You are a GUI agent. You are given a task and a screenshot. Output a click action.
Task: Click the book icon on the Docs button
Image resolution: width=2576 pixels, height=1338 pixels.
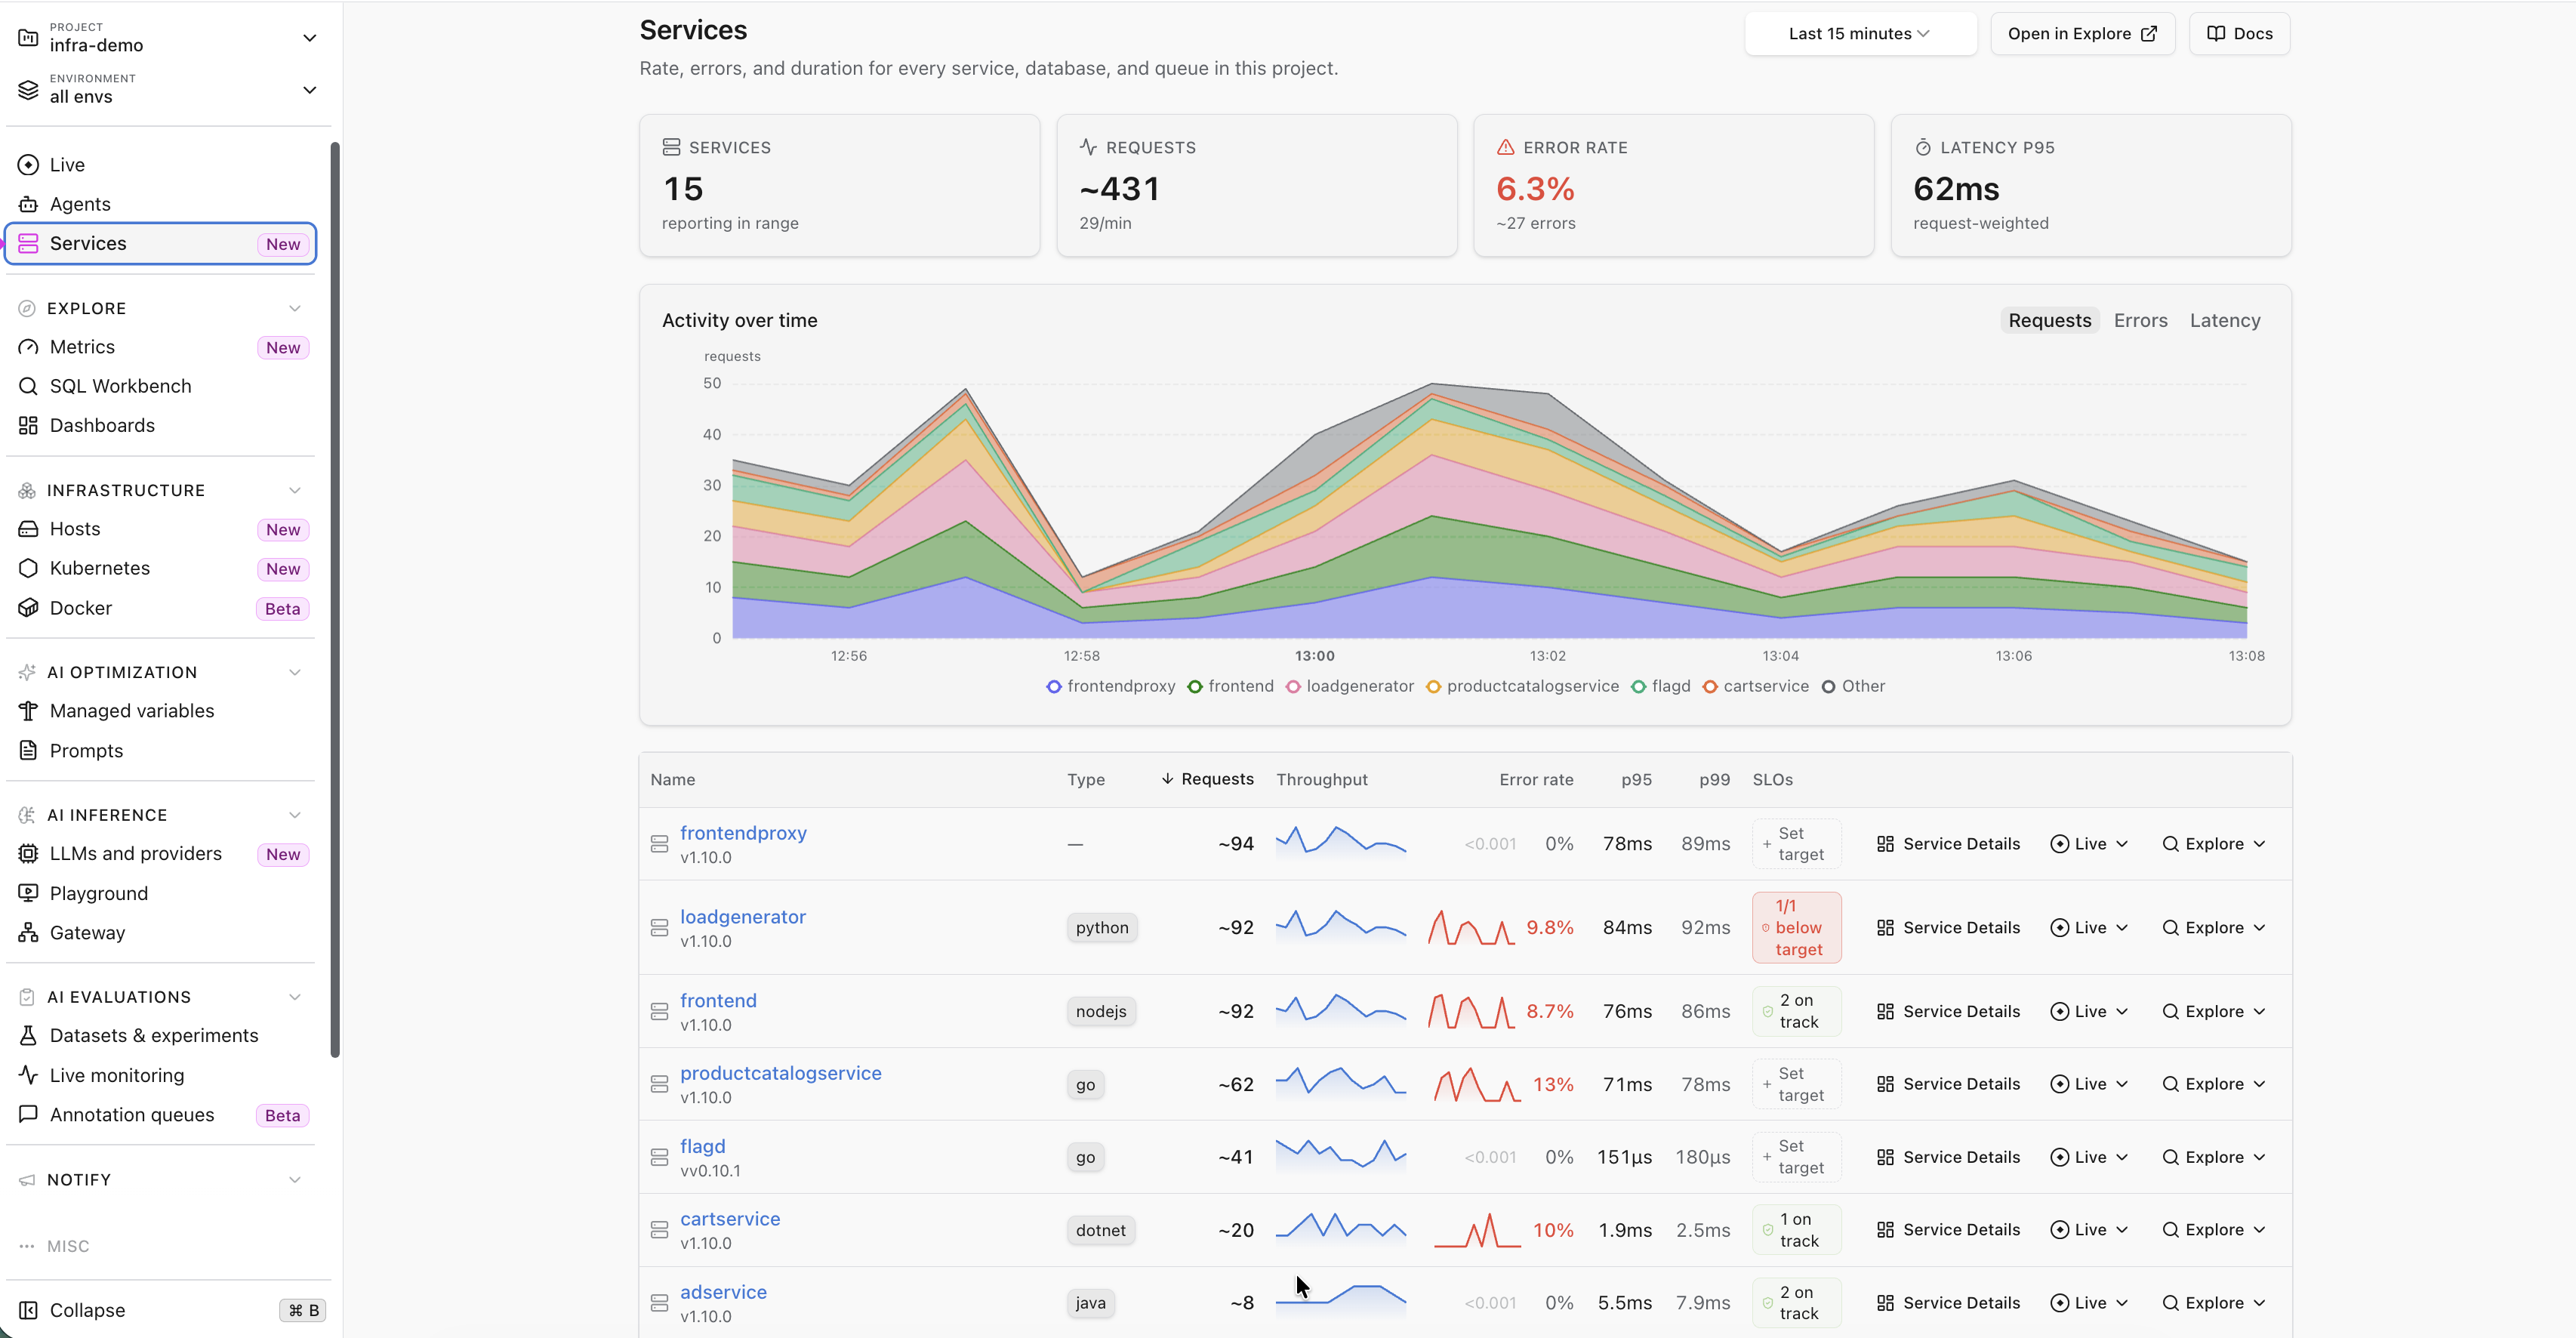click(2216, 34)
